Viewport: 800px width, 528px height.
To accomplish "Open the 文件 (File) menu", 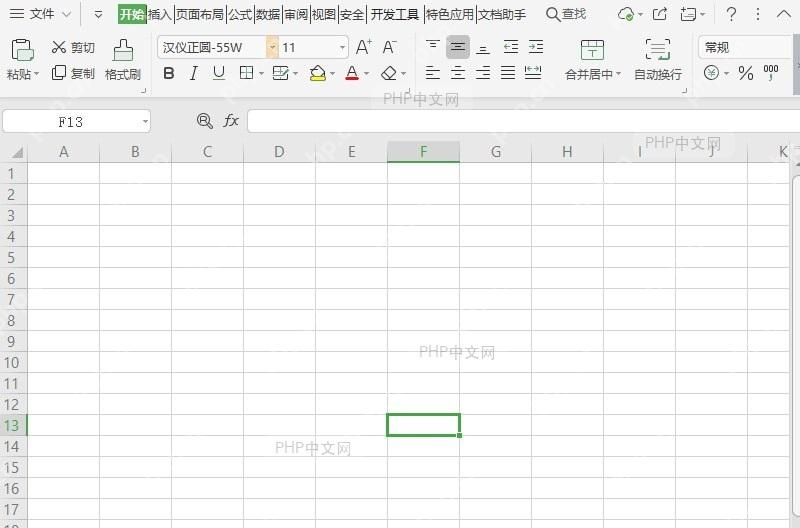I will [x=40, y=14].
